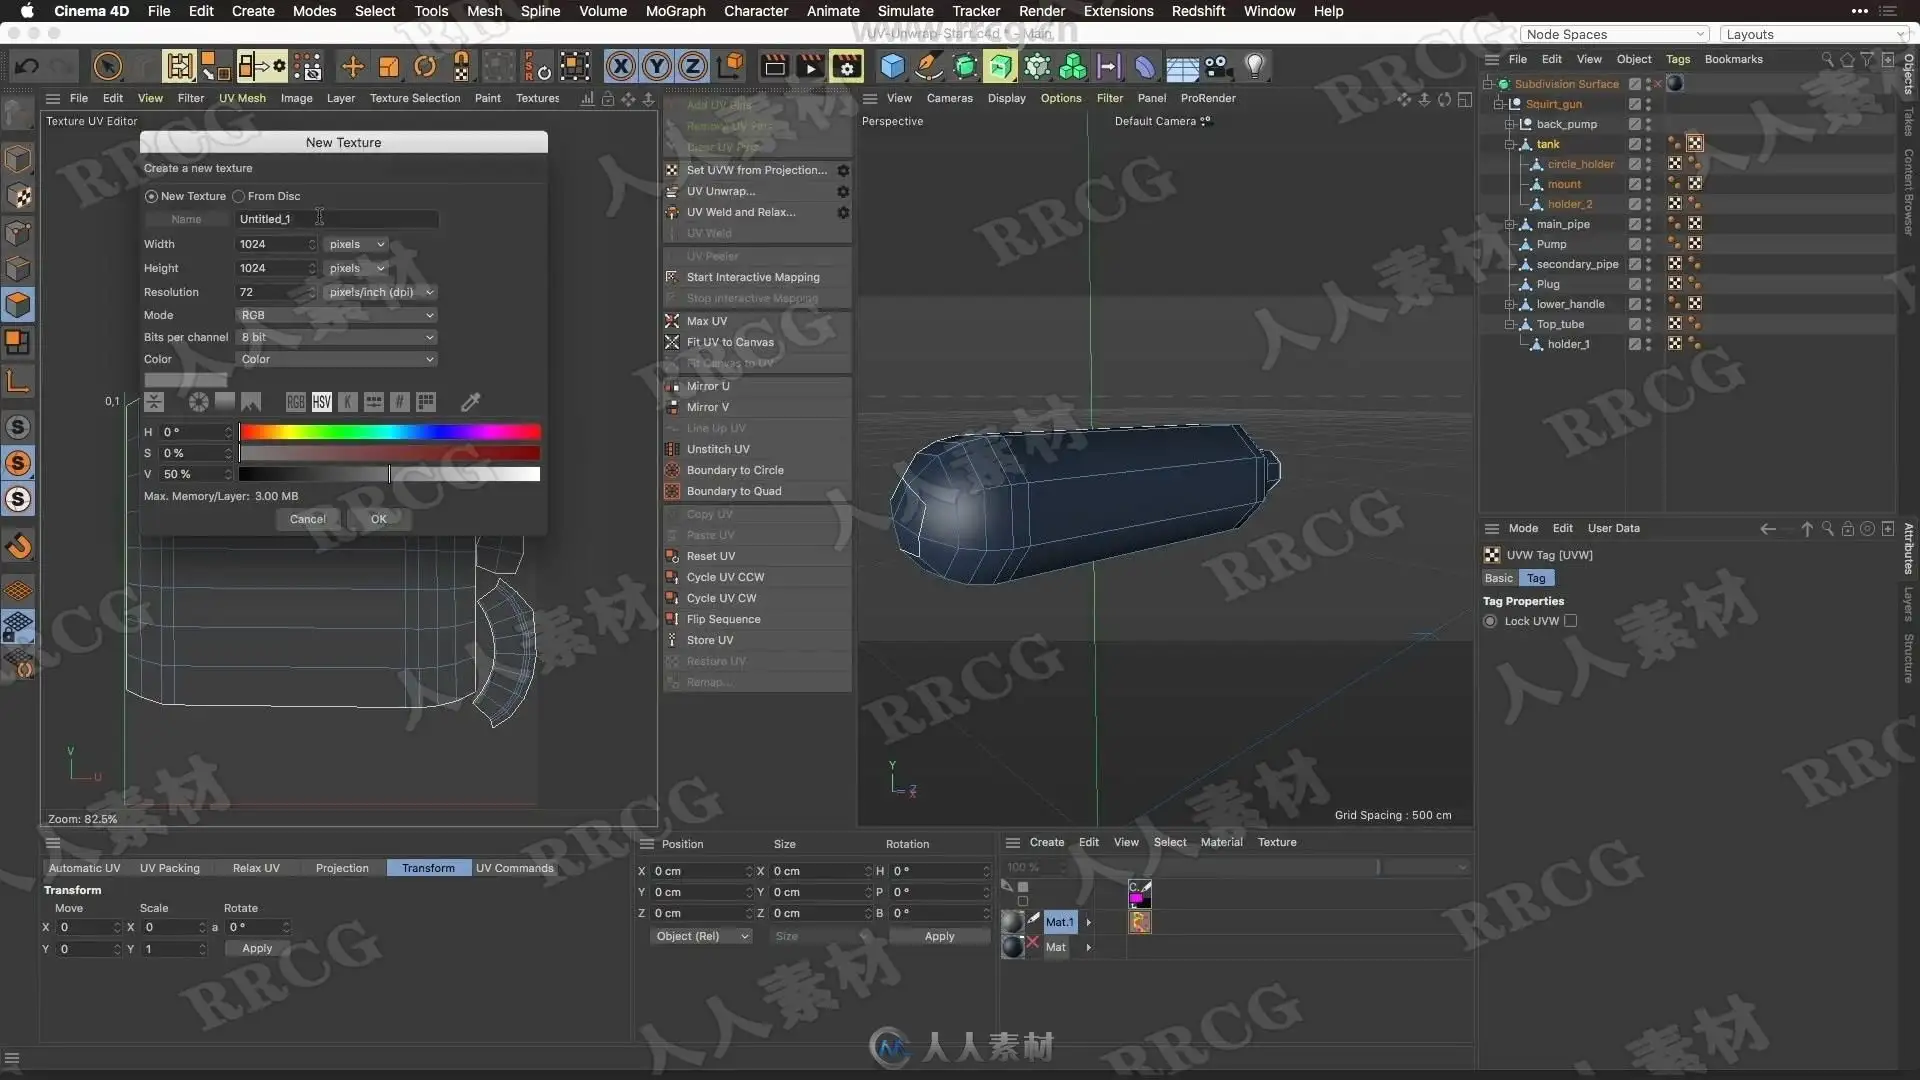The height and width of the screenshot is (1080, 1920).
Task: Switch to the UV Packing tab
Action: click(170, 868)
